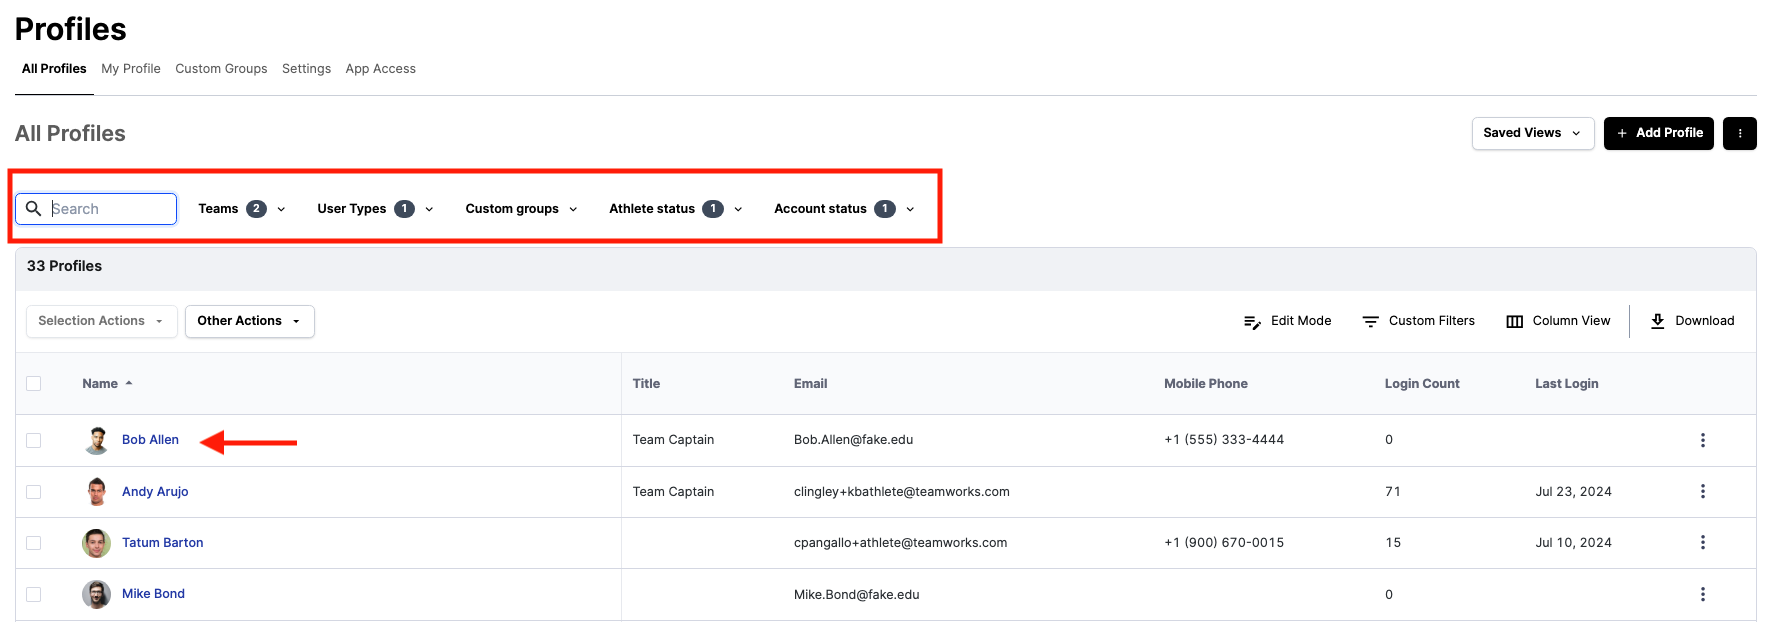Open the Selection Actions dropdown

(x=101, y=321)
